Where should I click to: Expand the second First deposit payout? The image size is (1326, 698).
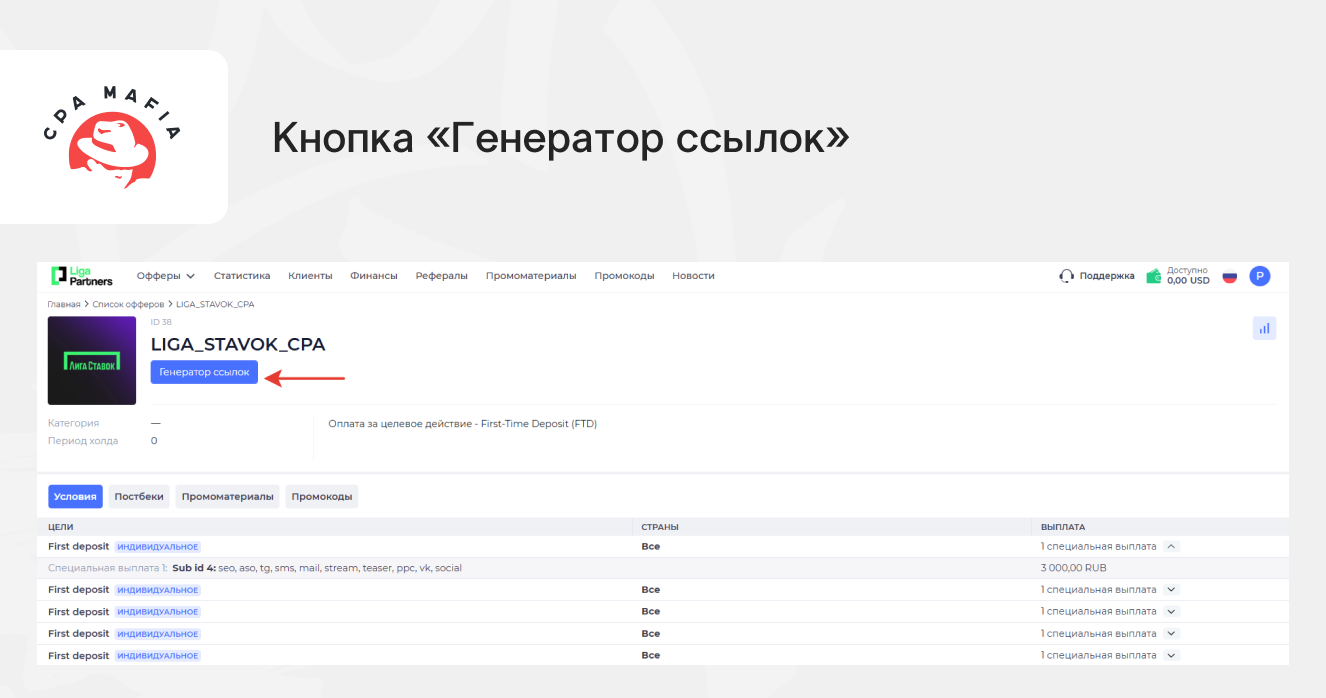coord(1172,590)
